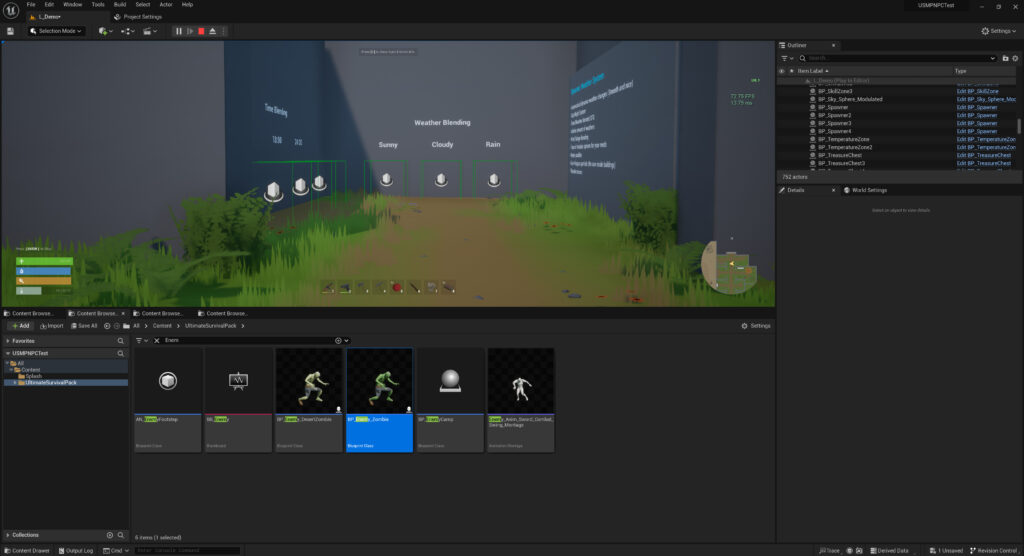Open the Content Drawer
Screen dimensions: 1024x556
tap(27, 551)
